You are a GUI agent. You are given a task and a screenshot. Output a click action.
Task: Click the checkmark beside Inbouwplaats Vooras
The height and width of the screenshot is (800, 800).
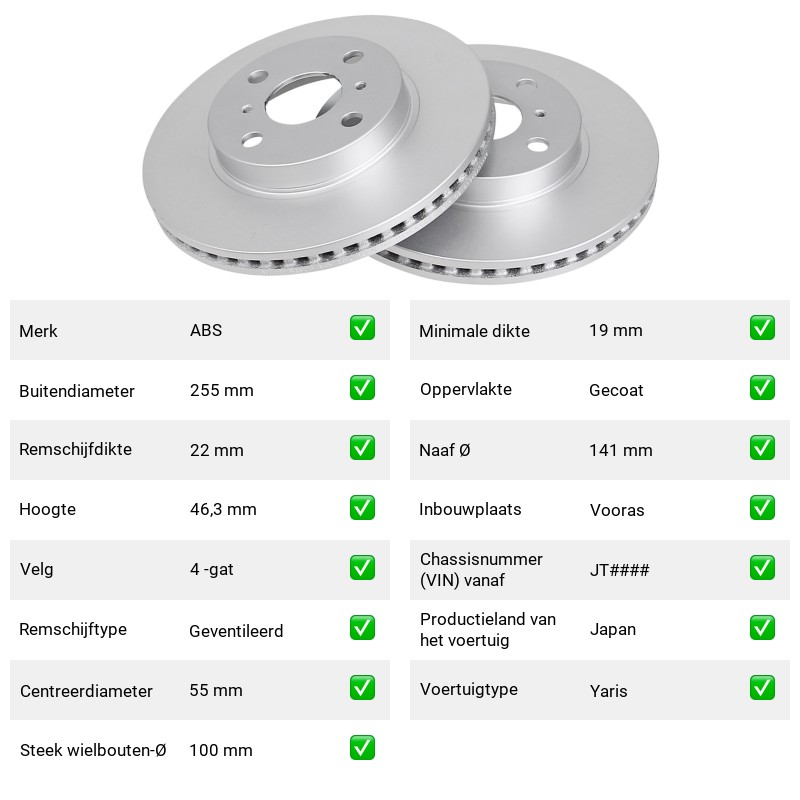(762, 508)
